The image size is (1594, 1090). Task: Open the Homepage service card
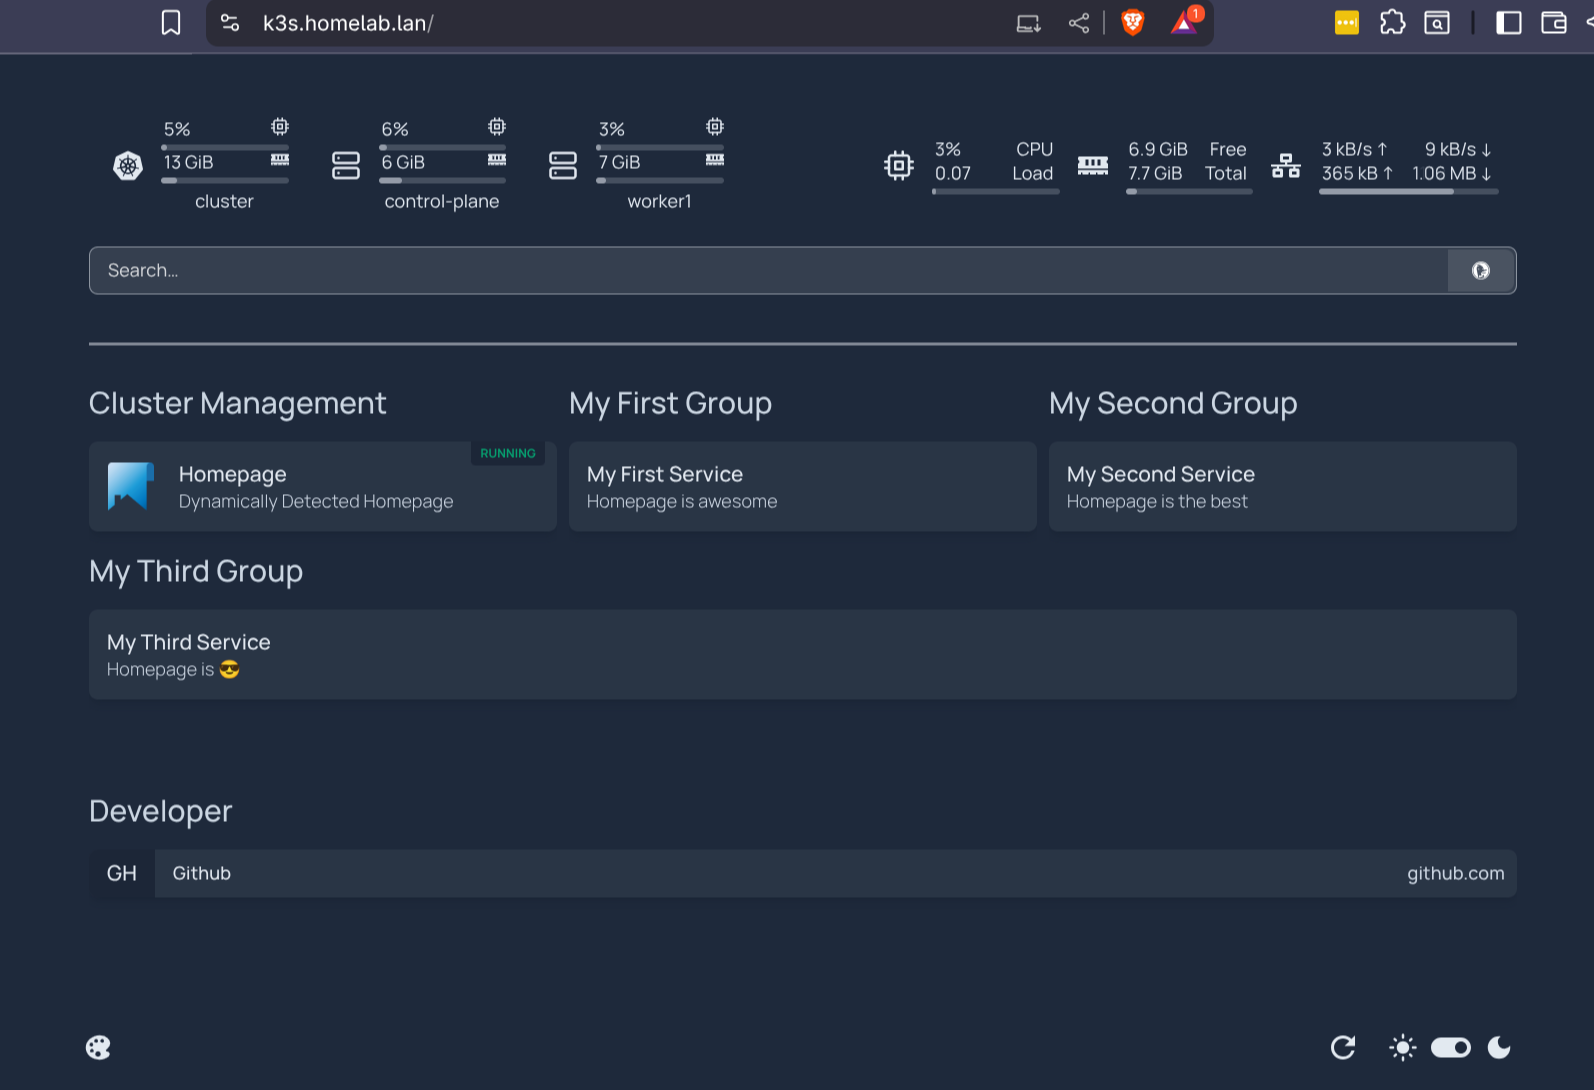[x=322, y=487]
